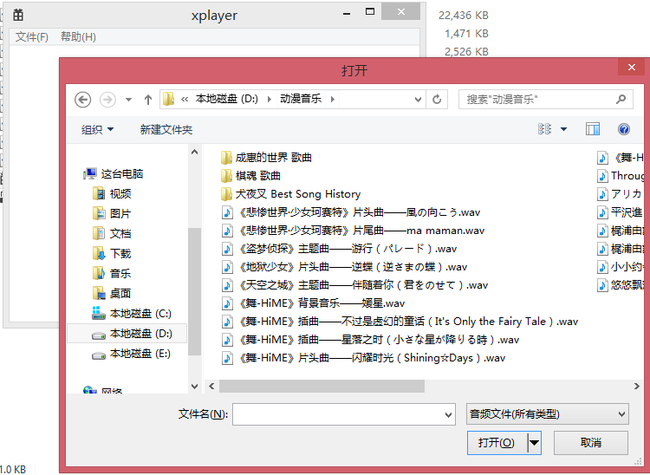
Task: Toggle the preview pane icon
Action: tap(593, 129)
